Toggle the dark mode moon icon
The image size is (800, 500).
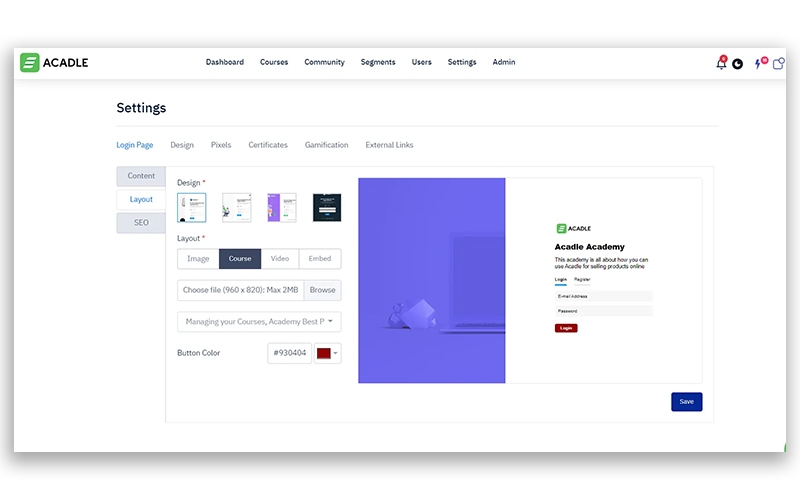(737, 64)
